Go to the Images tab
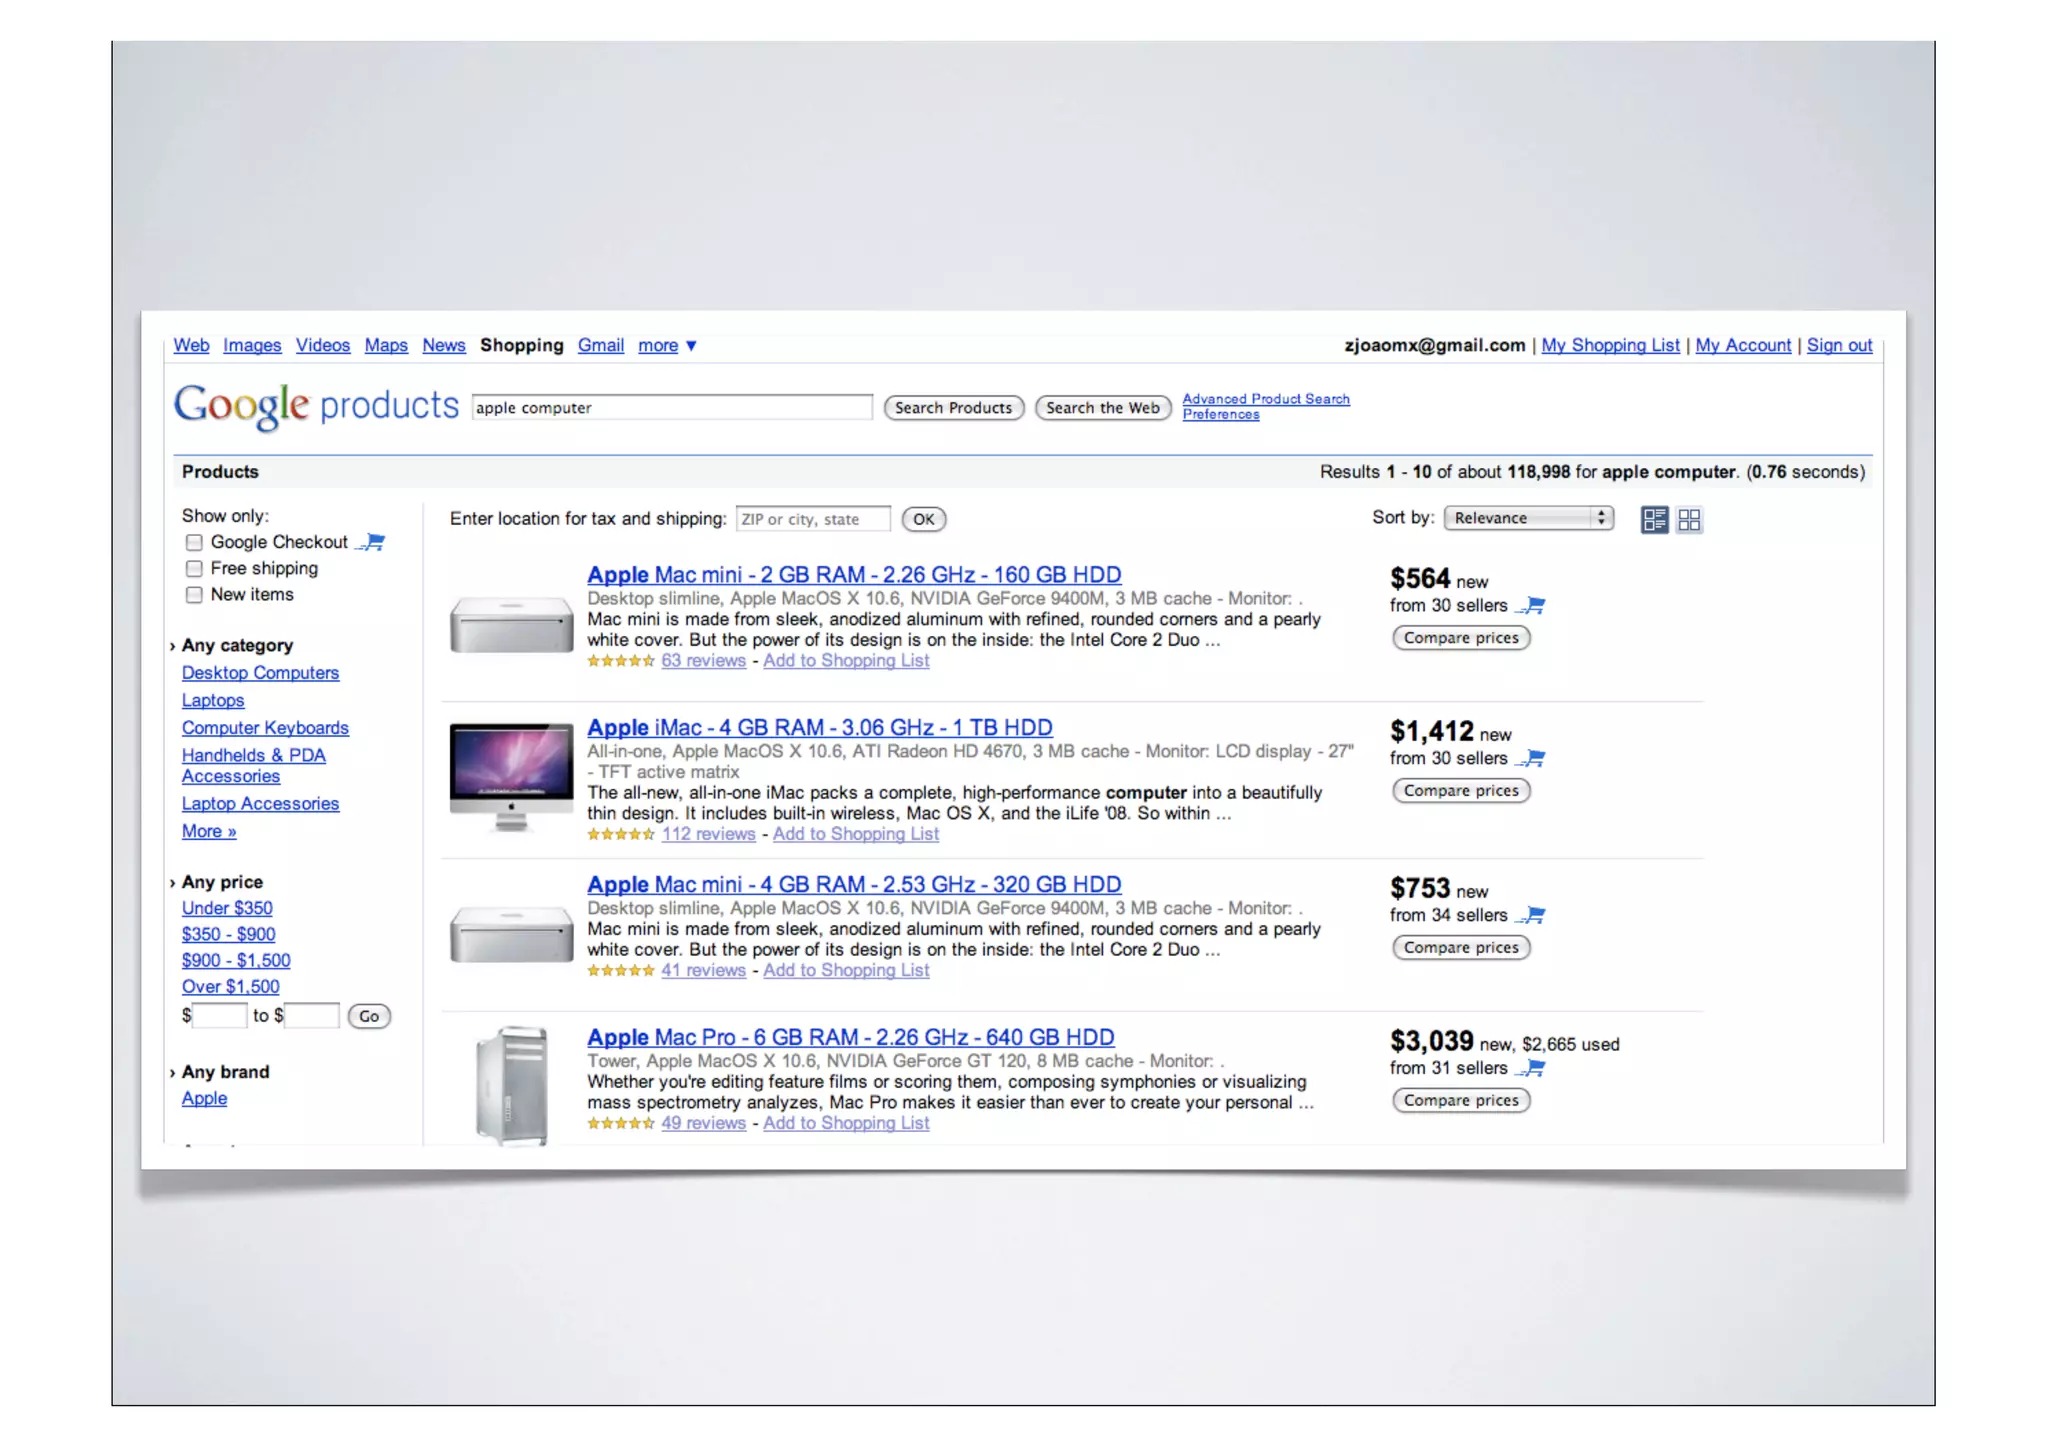Viewport: 2048px width, 1447px height. (252, 345)
